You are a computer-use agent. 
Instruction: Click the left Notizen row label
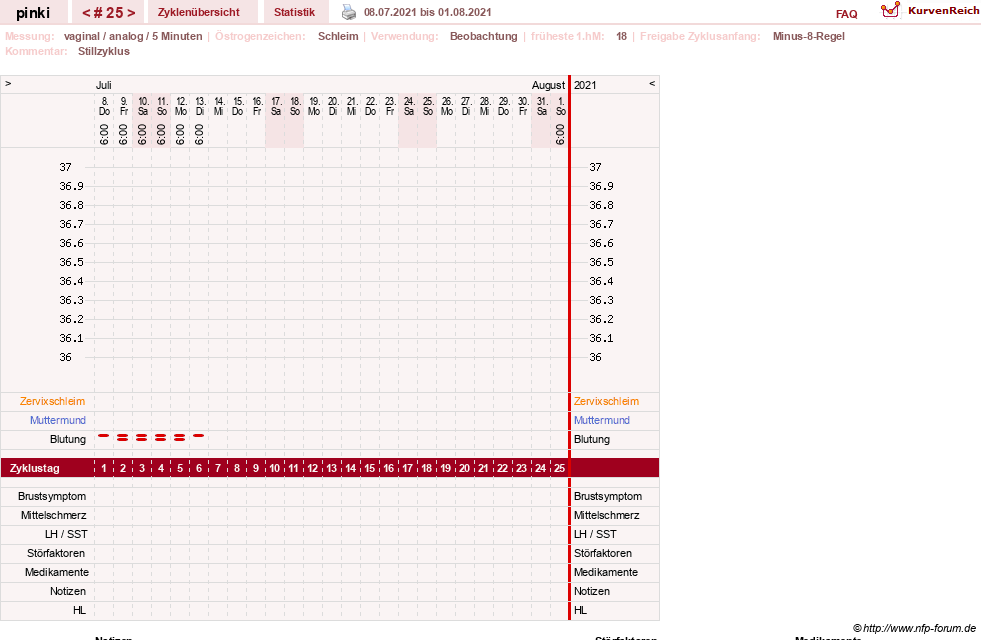pyautogui.click(x=68, y=591)
